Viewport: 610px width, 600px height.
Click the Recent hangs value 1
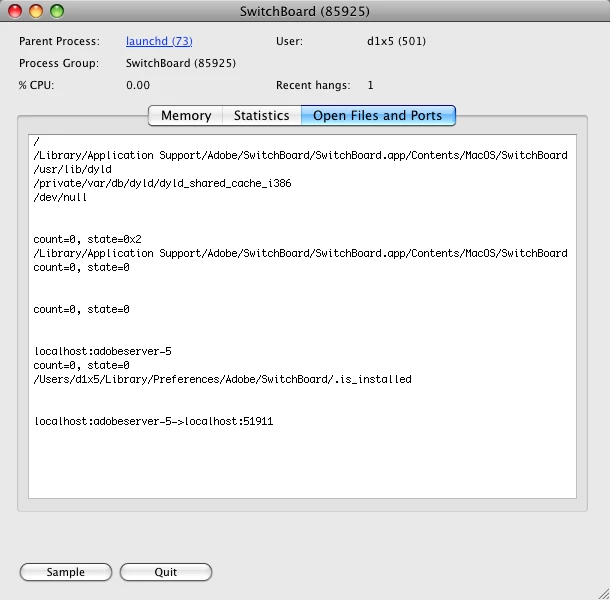click(x=370, y=85)
